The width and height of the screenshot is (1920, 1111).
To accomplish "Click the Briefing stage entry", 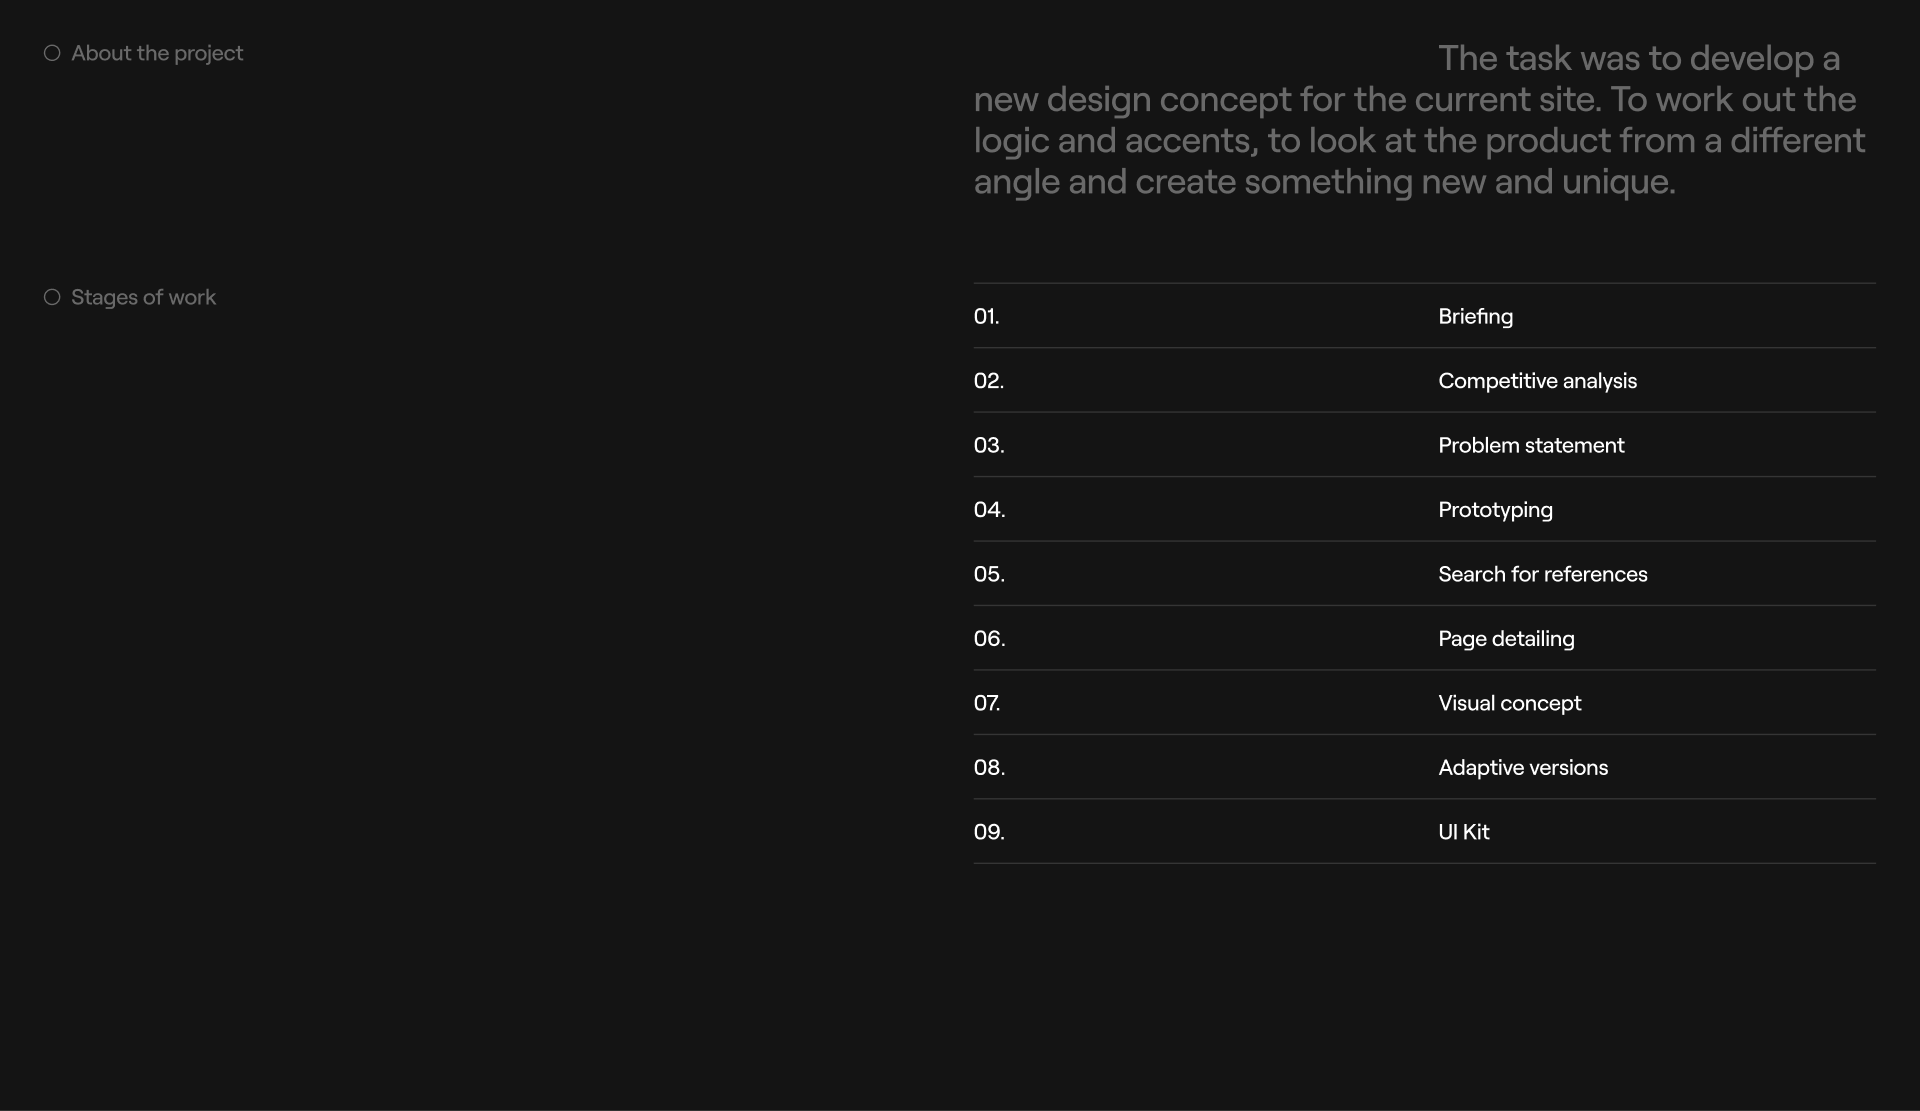I will pyautogui.click(x=1475, y=316).
